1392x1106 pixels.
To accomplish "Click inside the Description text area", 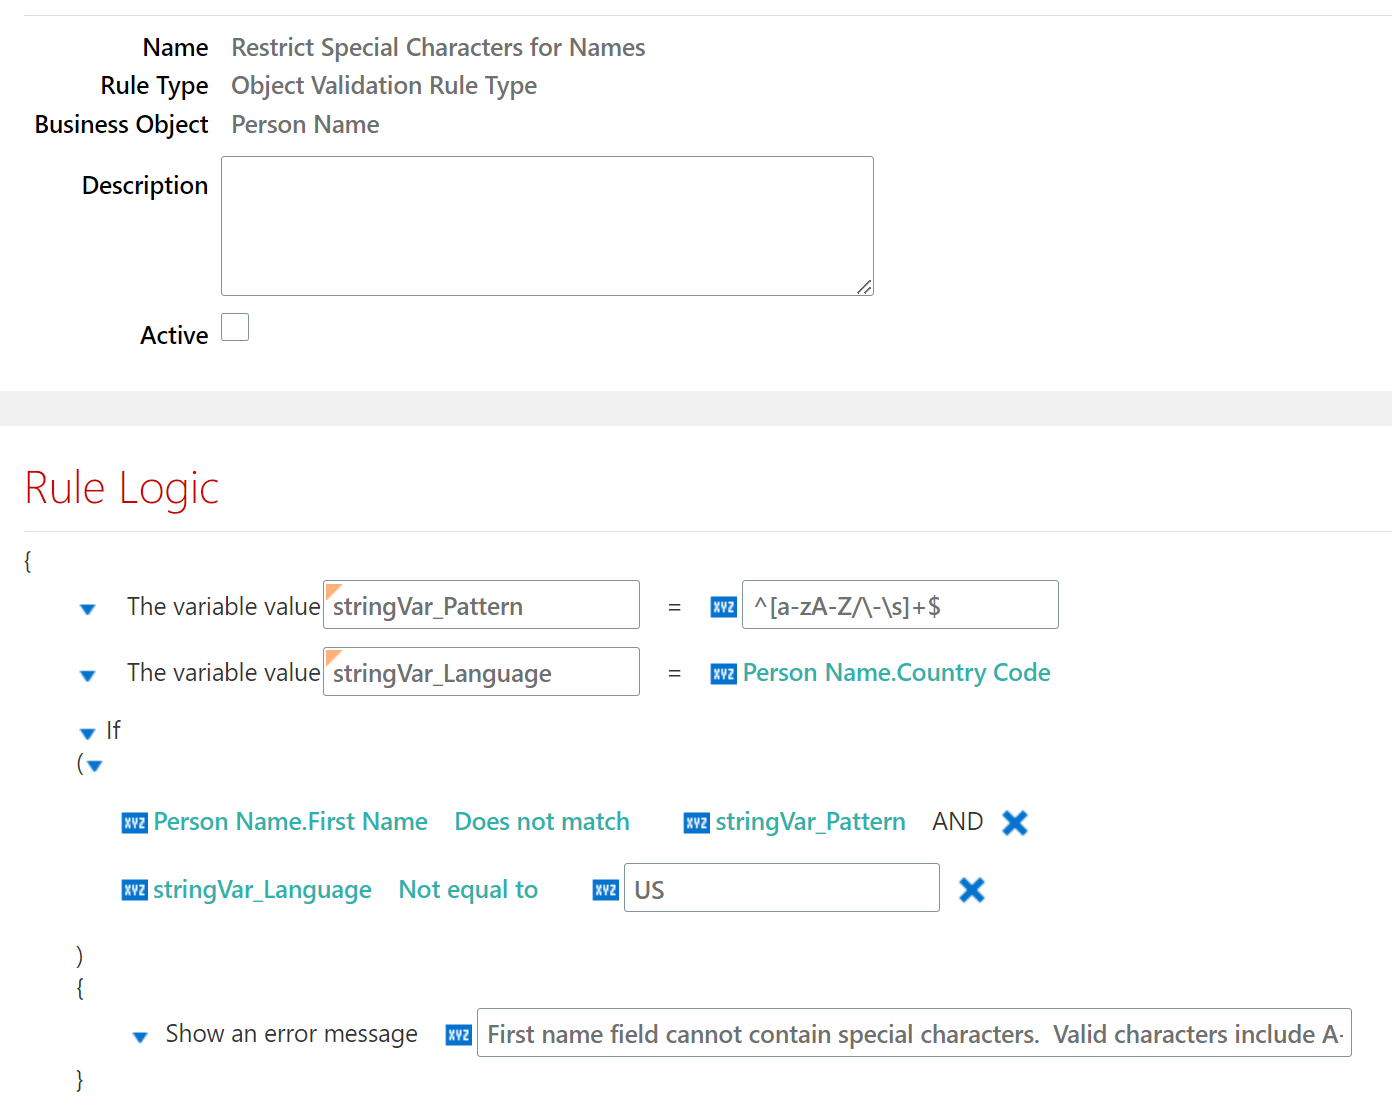I will [546, 225].
